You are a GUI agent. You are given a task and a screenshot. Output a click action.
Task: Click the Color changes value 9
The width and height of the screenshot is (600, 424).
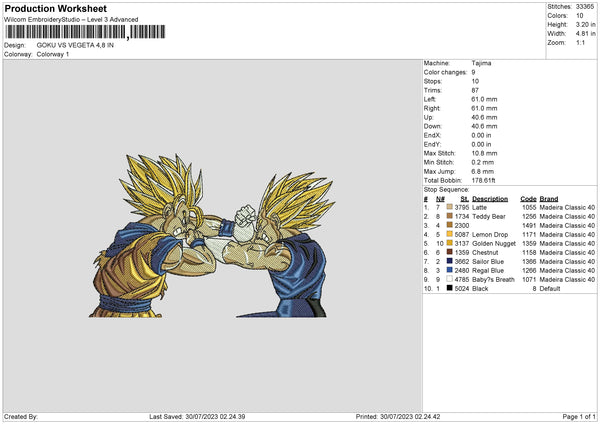(473, 72)
